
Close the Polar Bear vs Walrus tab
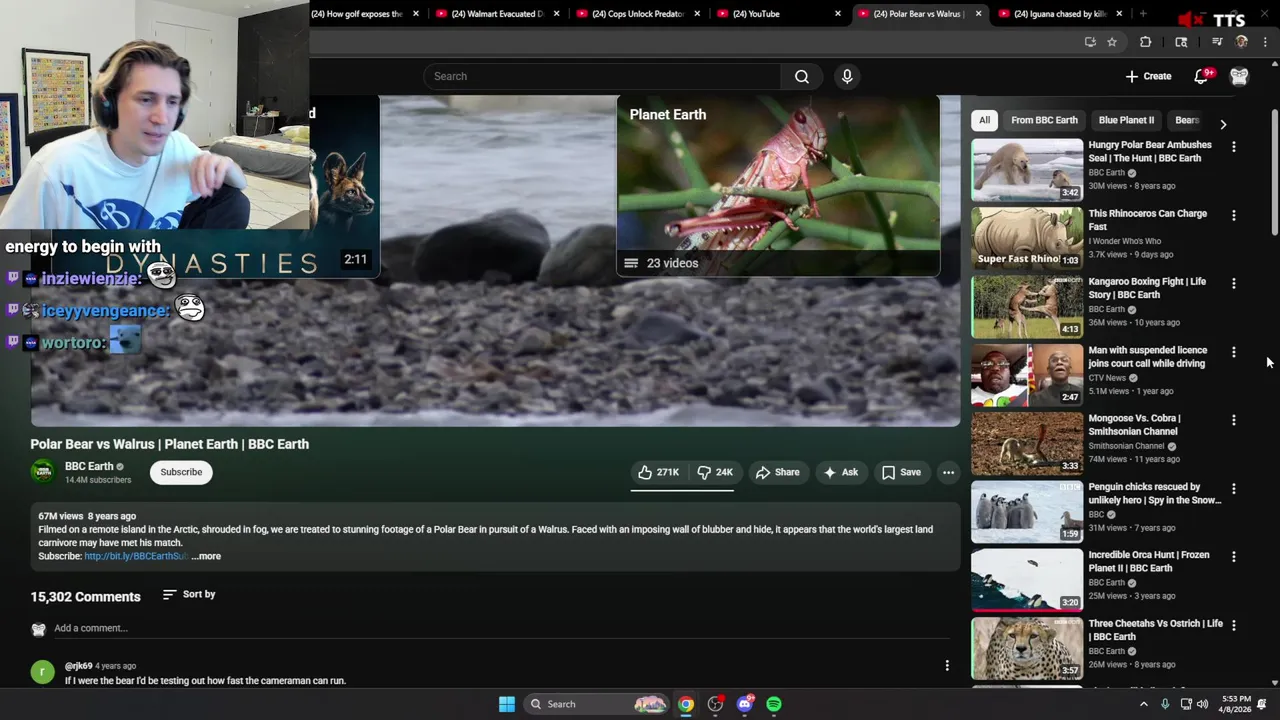979,14
